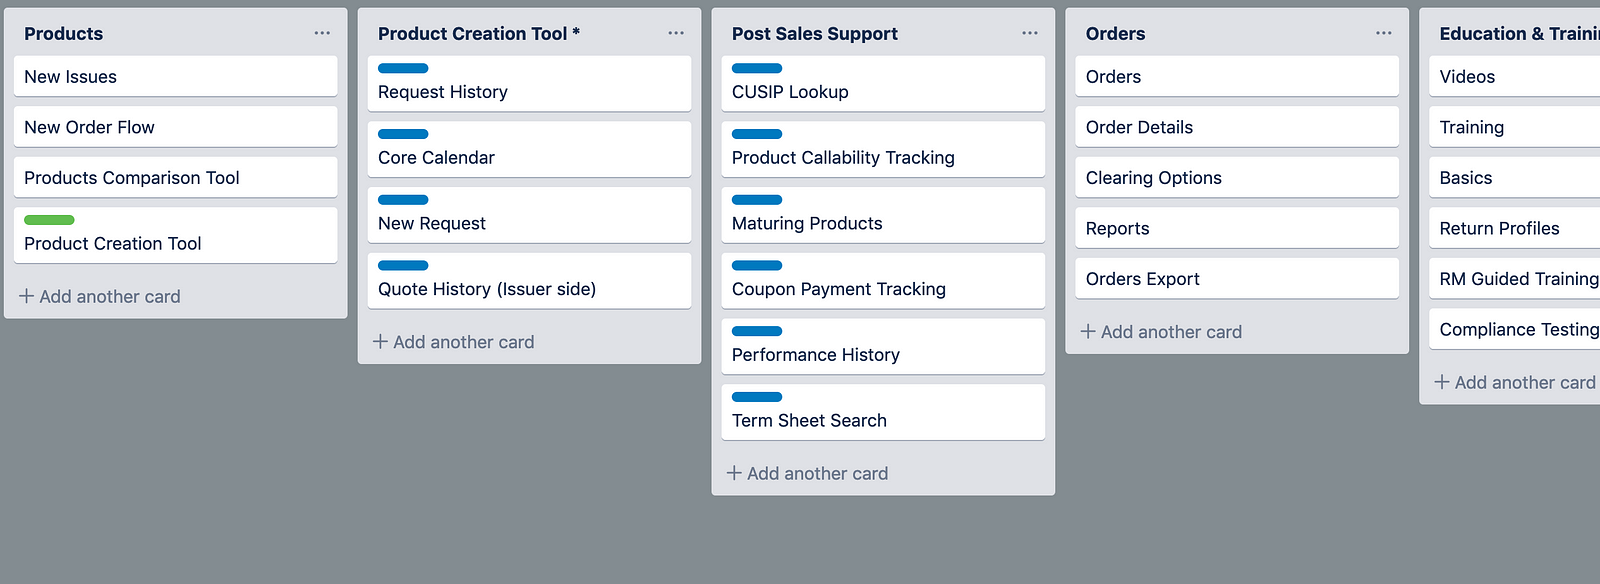
Task: Open the Products list actions menu
Action: click(322, 33)
